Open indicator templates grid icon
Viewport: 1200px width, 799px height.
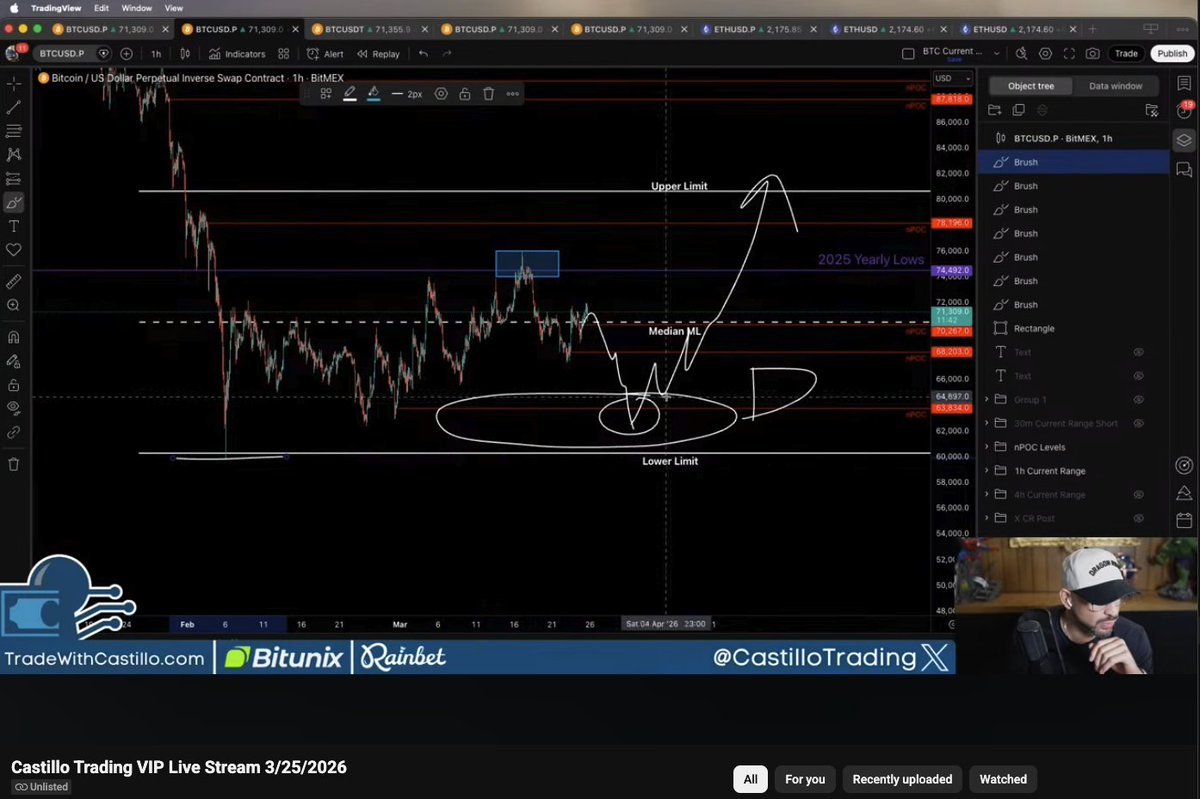click(x=284, y=54)
